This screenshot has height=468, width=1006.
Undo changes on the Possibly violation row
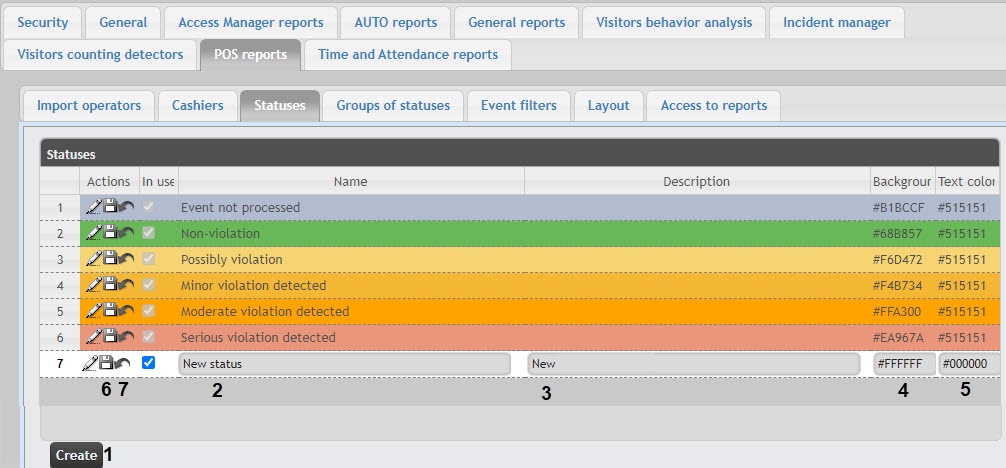point(126,259)
